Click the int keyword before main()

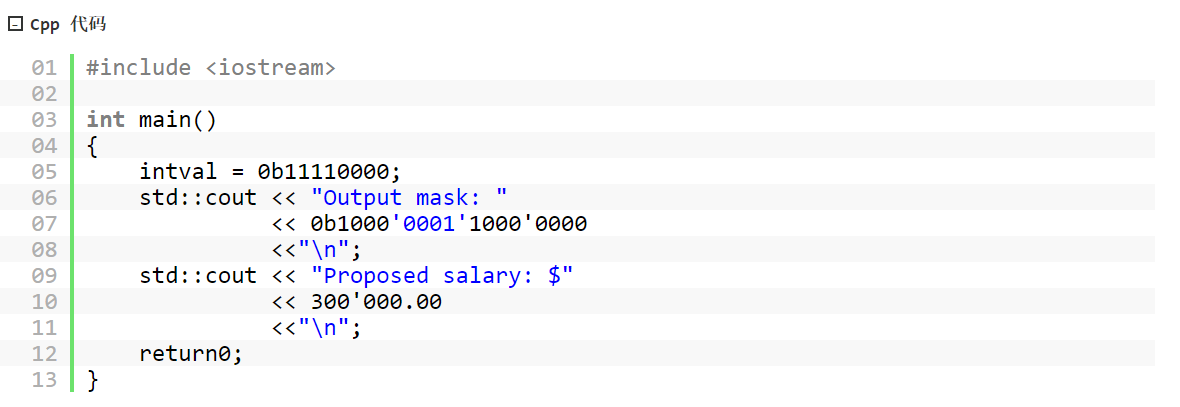point(106,120)
